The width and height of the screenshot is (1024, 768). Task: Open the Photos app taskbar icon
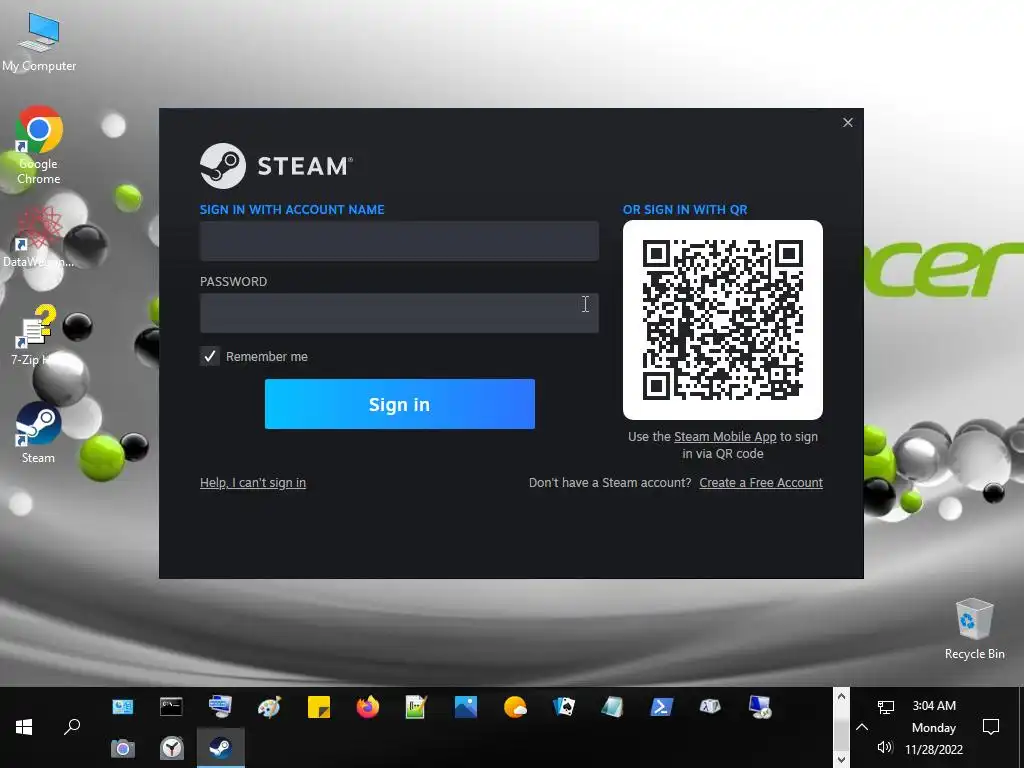pyautogui.click(x=466, y=707)
